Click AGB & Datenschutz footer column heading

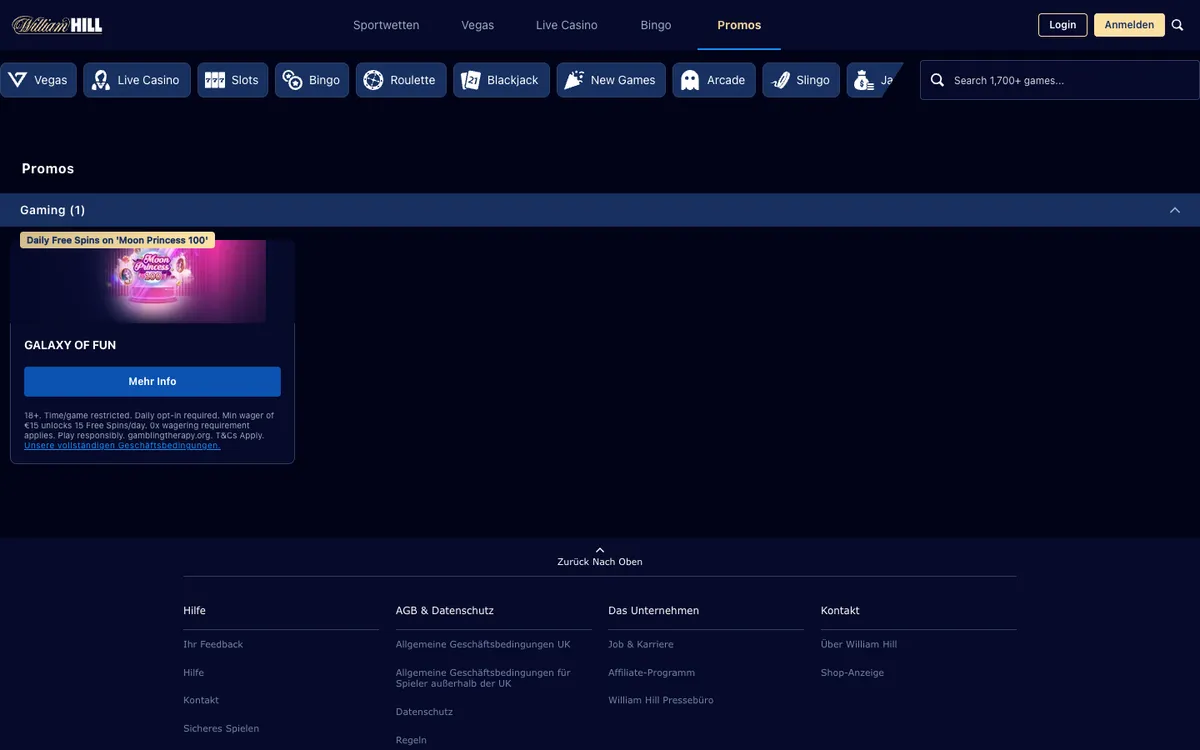(x=445, y=610)
